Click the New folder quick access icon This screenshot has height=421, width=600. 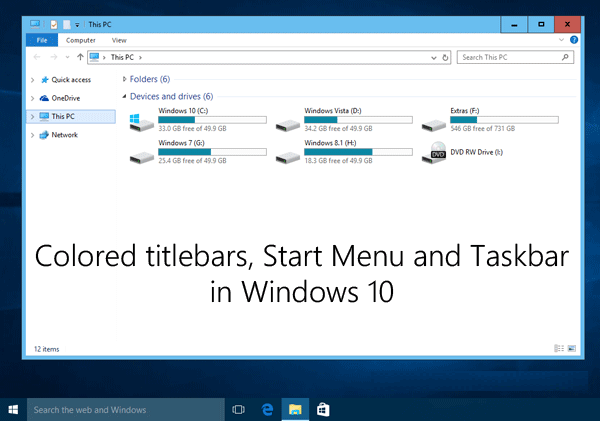click(x=67, y=25)
